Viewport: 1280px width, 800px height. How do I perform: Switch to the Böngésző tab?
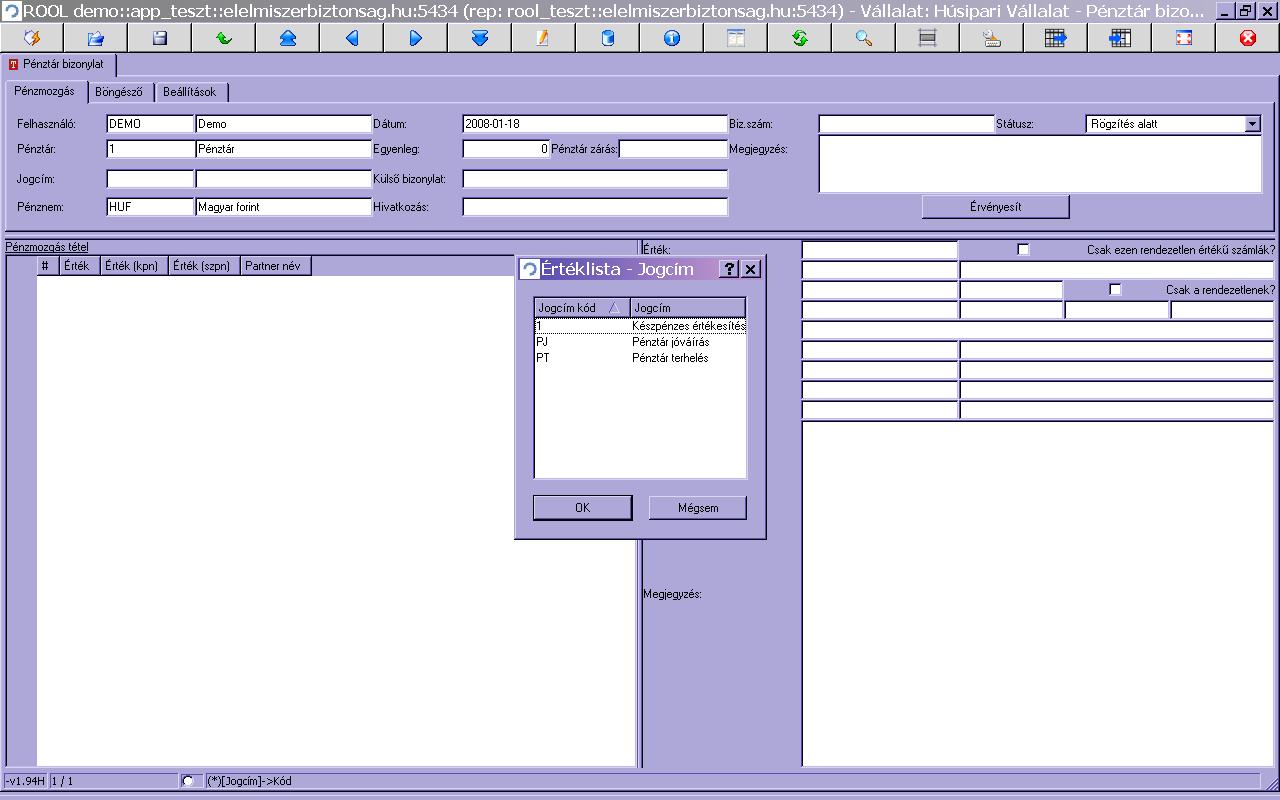pyautogui.click(x=119, y=92)
